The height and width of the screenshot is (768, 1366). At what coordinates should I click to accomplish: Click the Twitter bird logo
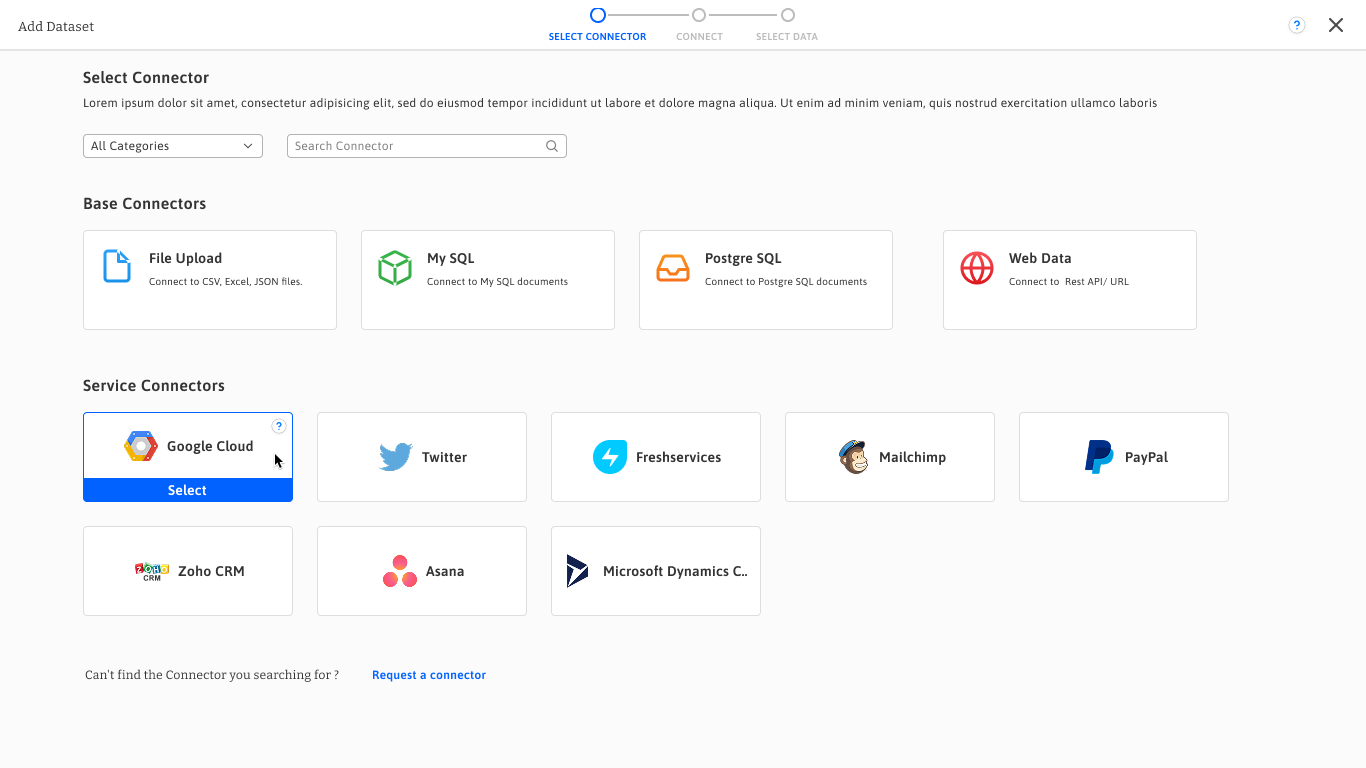pos(396,457)
